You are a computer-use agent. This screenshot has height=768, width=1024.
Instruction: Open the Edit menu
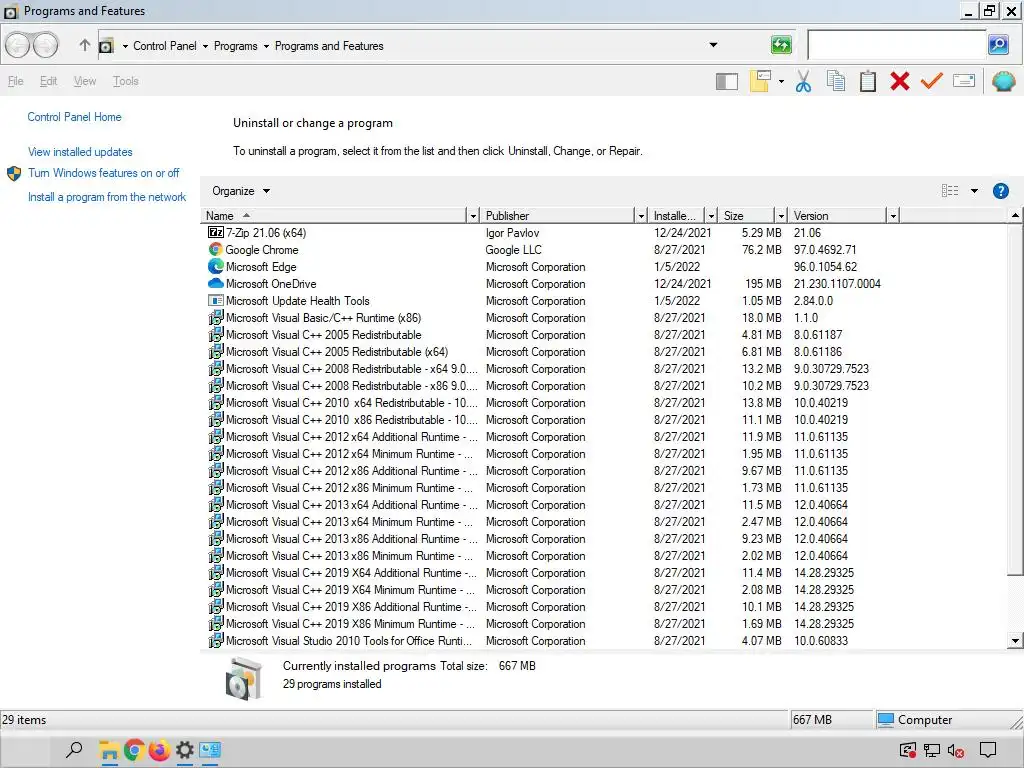click(48, 81)
